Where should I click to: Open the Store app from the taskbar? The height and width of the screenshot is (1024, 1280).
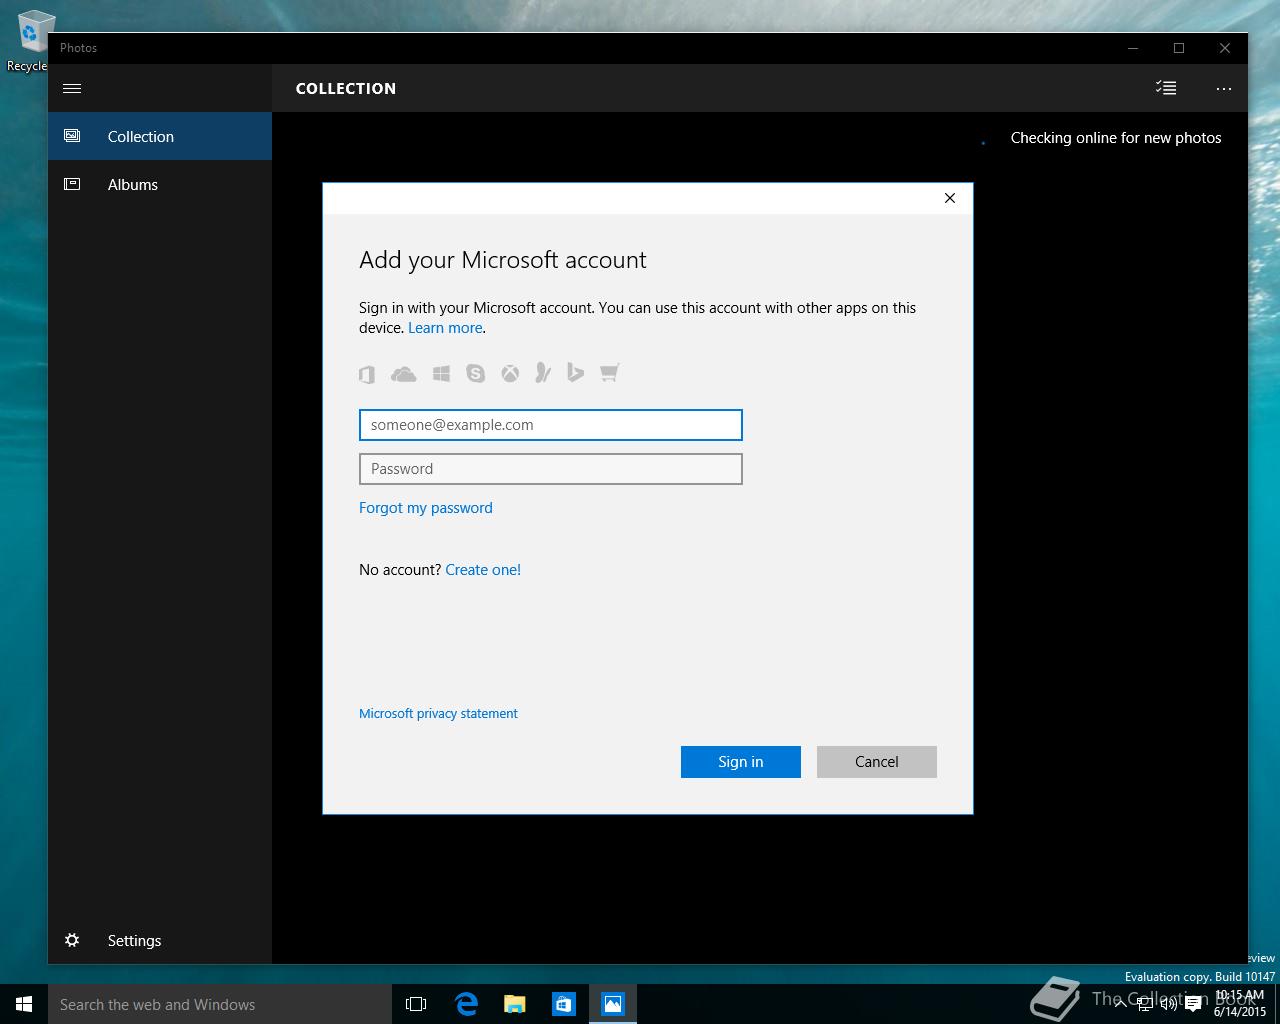coord(564,1004)
